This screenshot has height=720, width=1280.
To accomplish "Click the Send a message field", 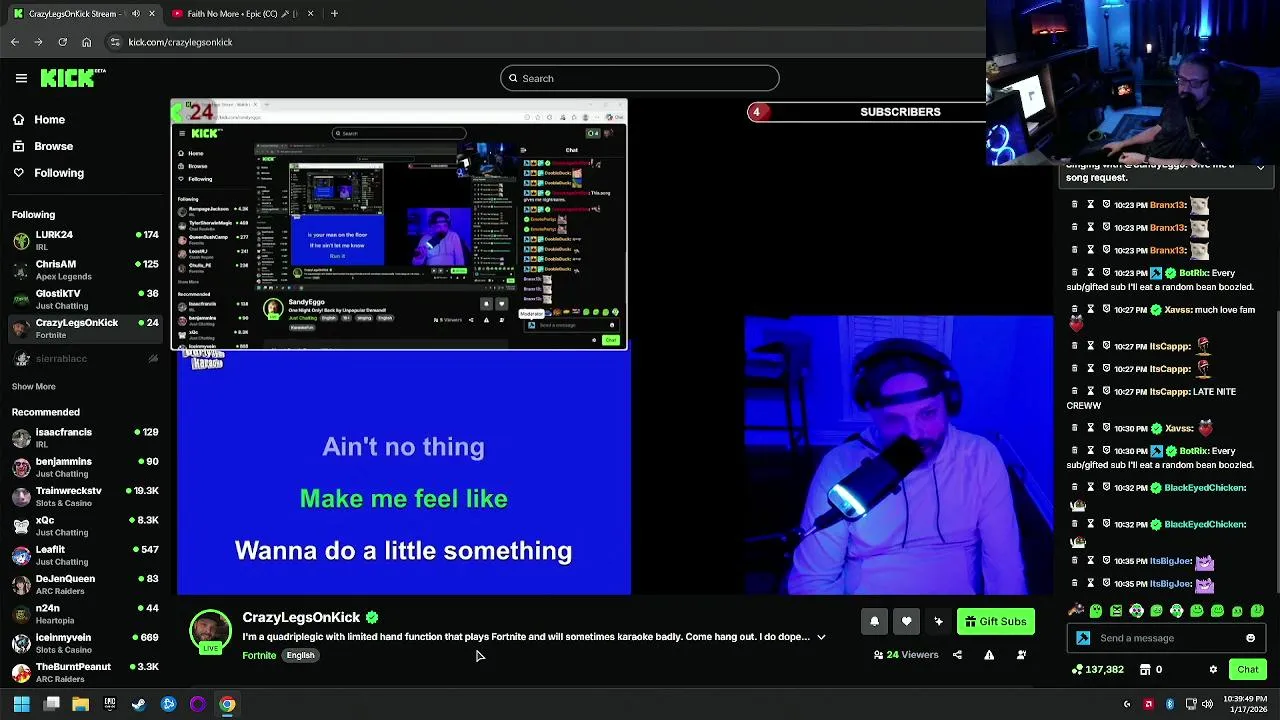I will point(1166,638).
